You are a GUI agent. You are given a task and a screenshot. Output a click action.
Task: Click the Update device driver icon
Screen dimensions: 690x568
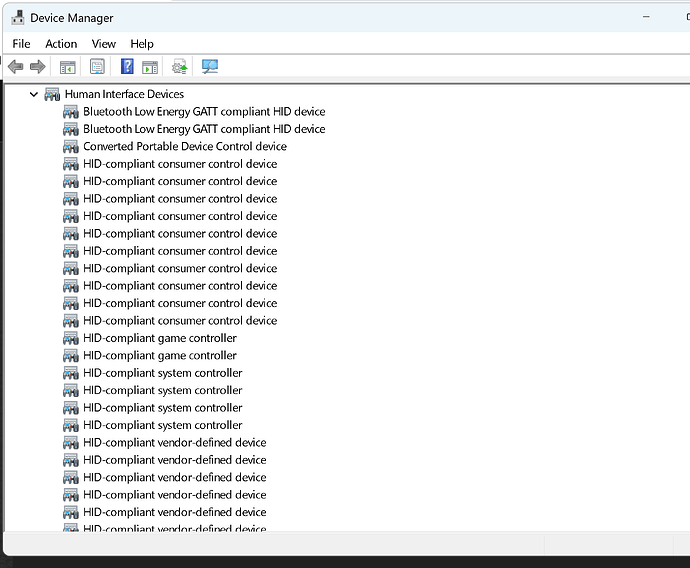coord(180,67)
